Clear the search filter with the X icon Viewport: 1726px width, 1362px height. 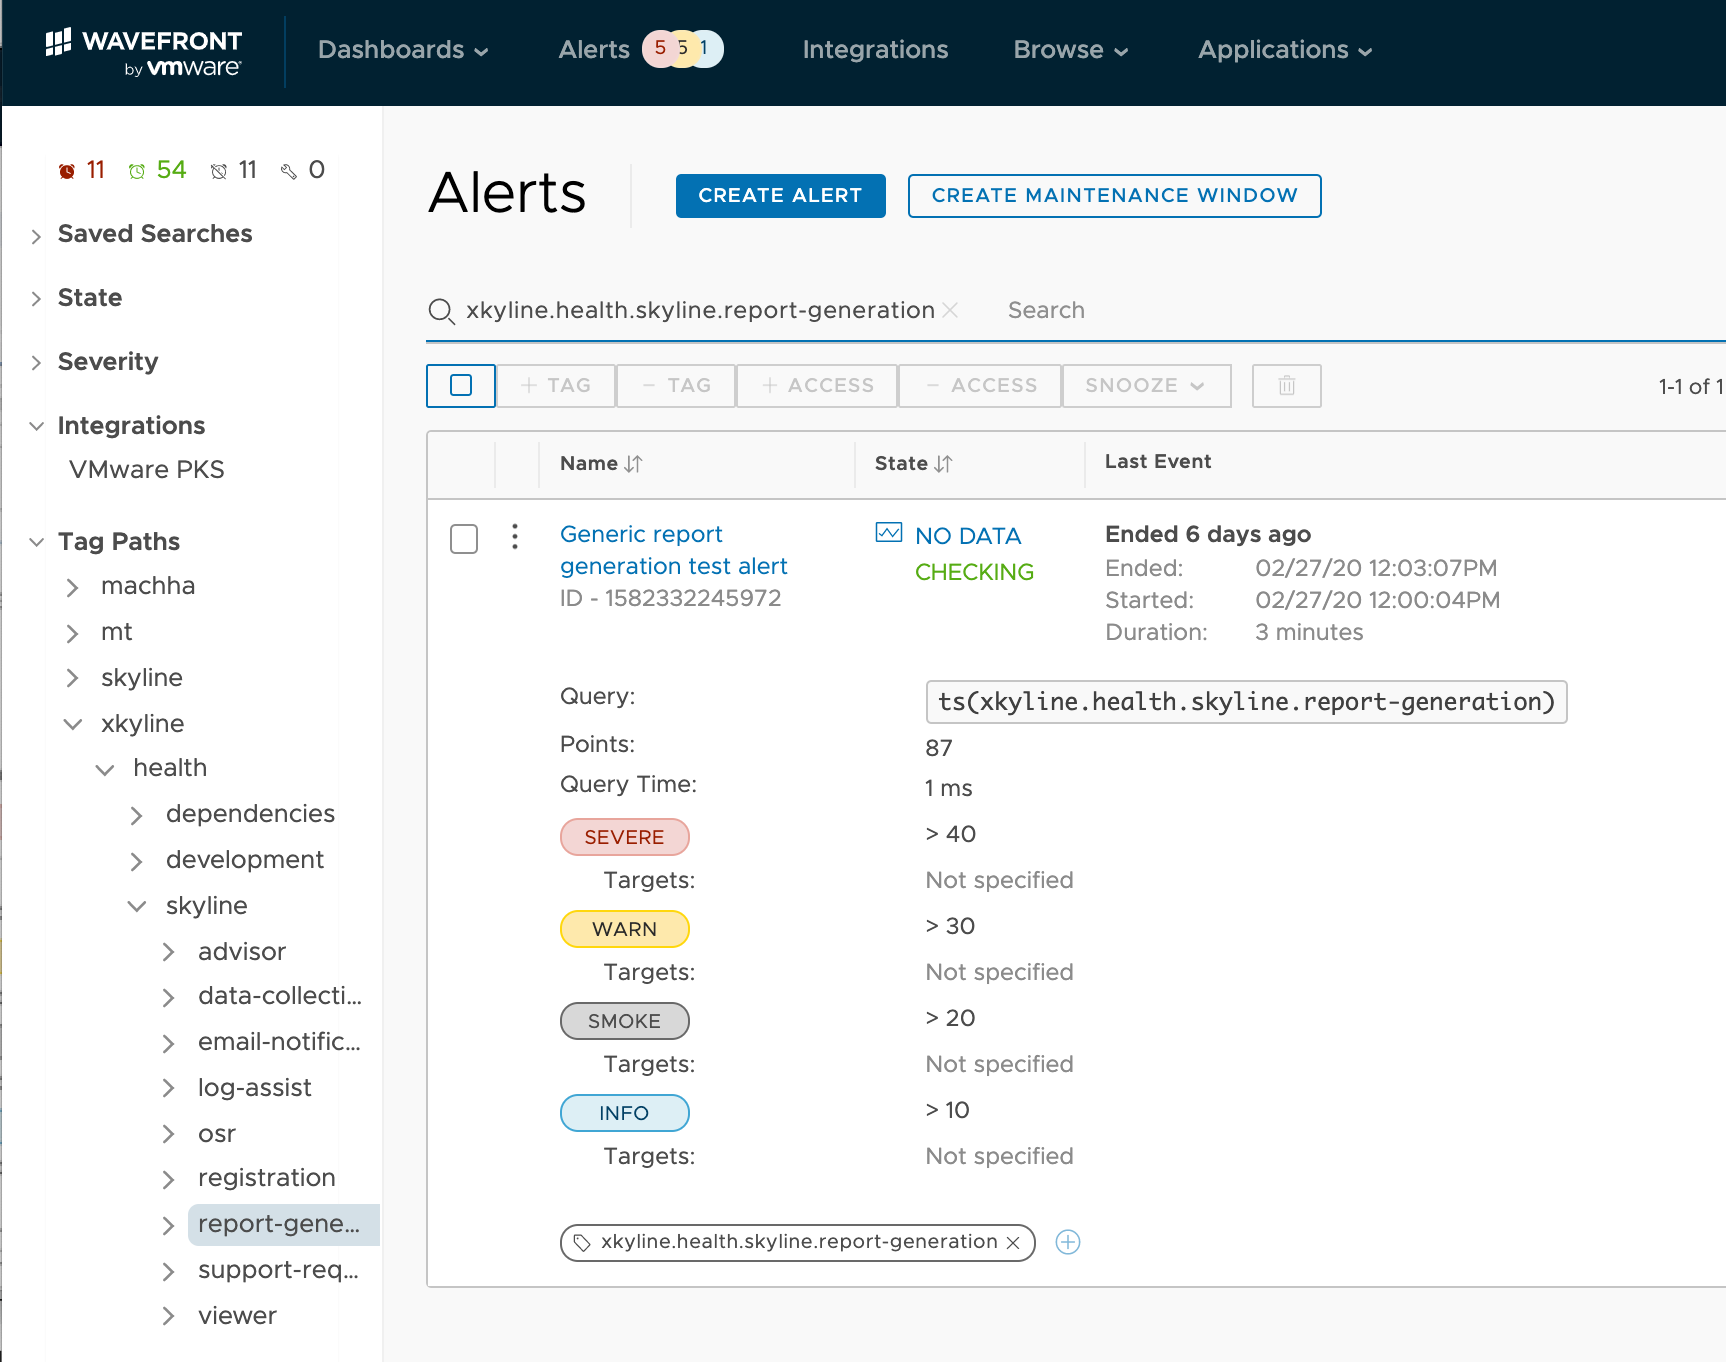click(950, 310)
